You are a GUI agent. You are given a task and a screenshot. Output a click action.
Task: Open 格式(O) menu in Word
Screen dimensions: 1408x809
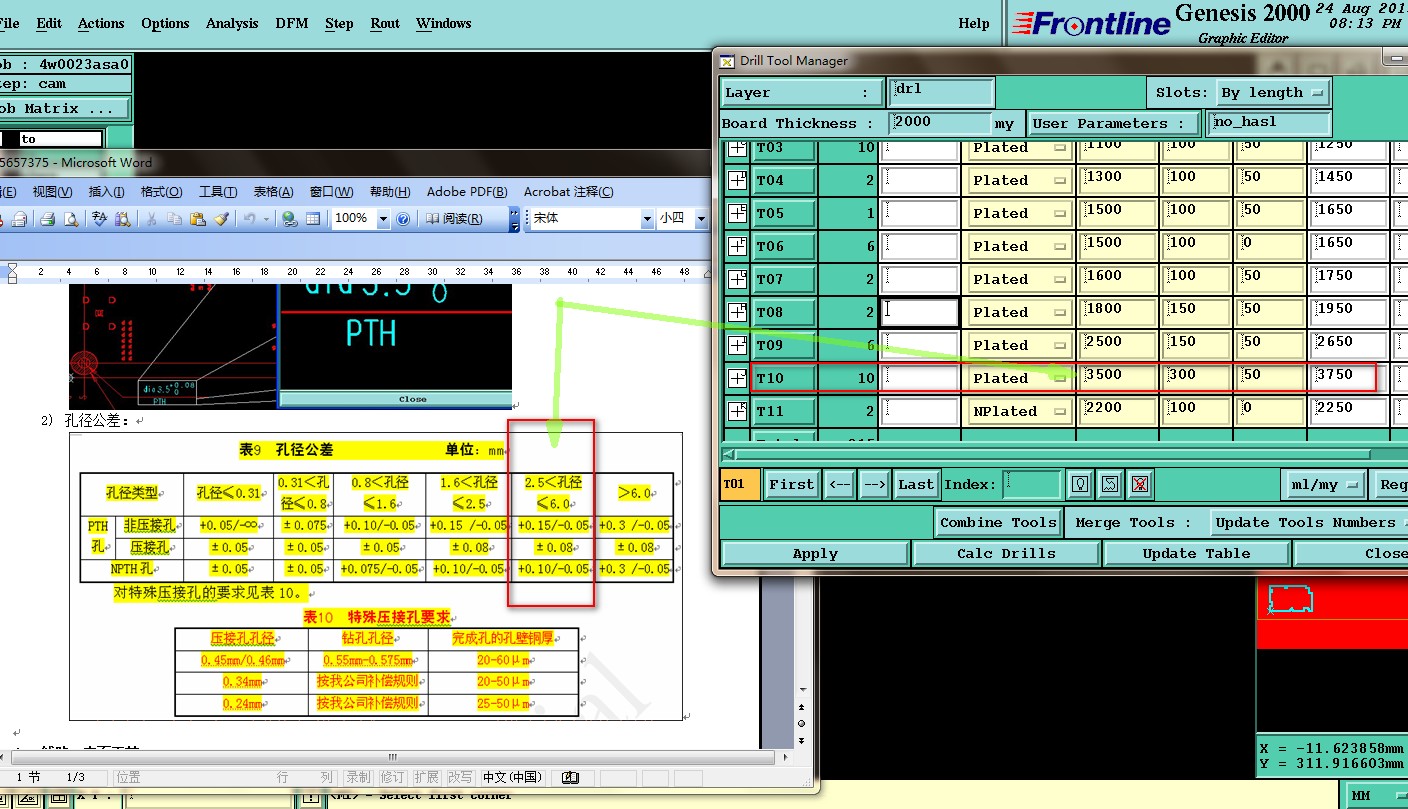161,192
